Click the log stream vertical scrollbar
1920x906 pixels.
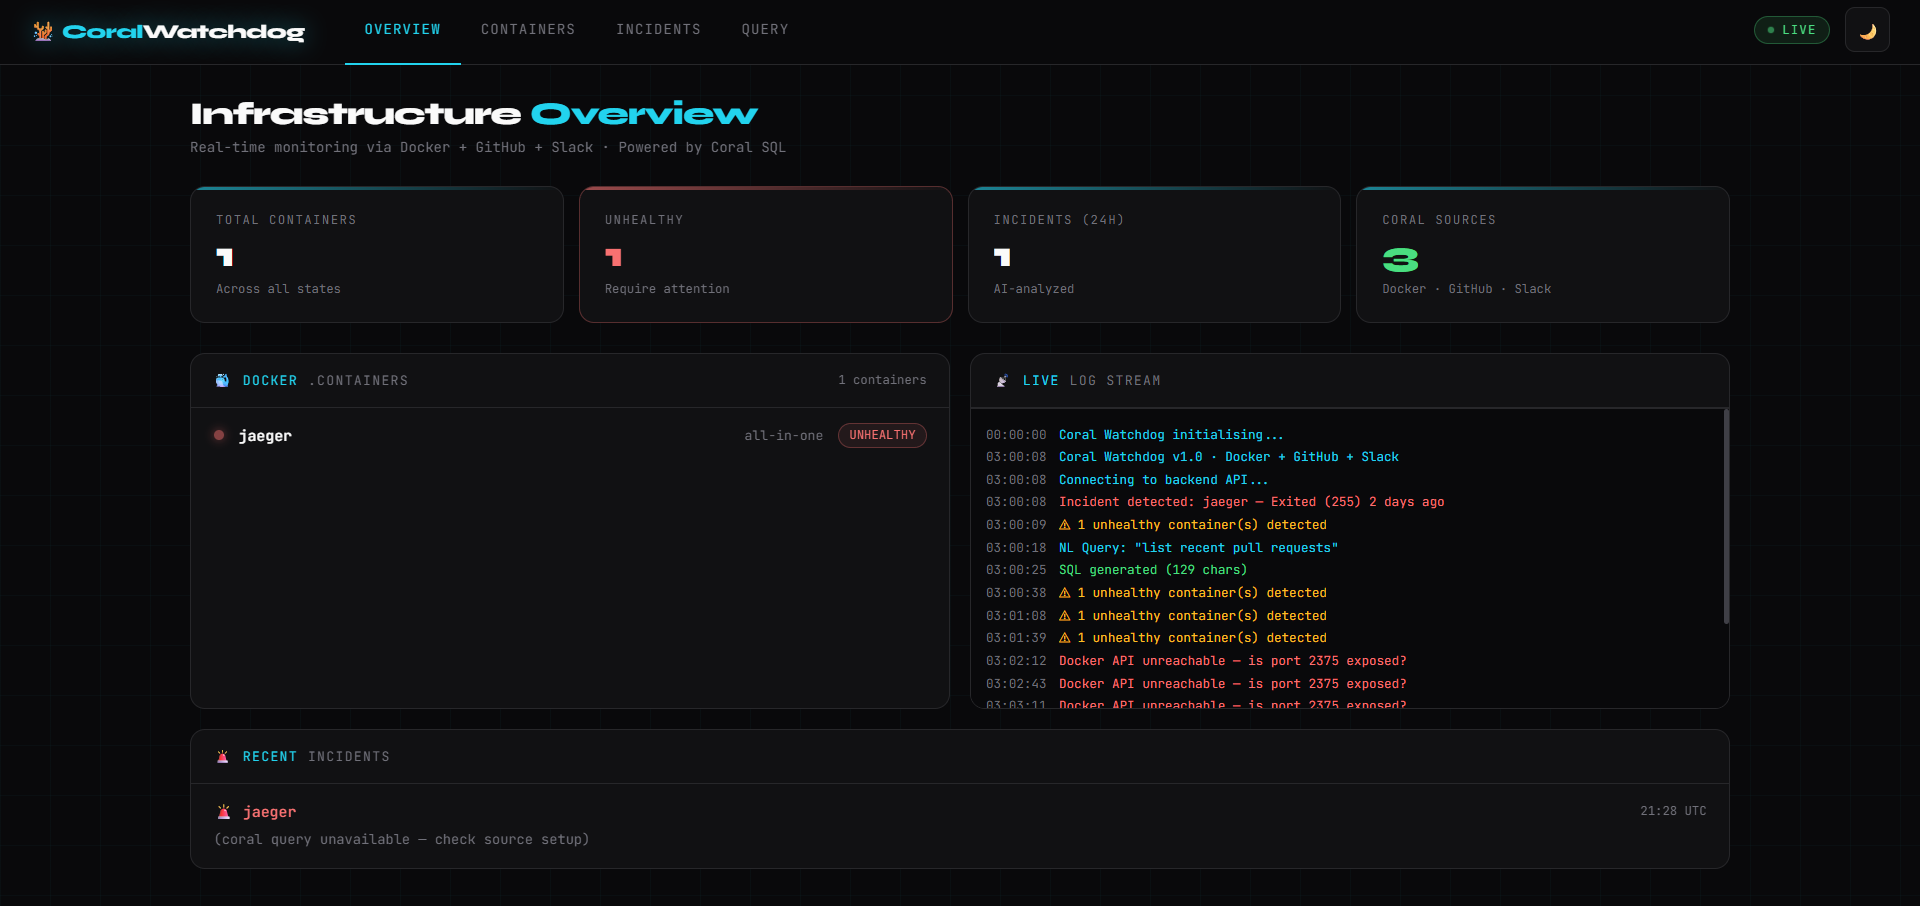[1726, 516]
